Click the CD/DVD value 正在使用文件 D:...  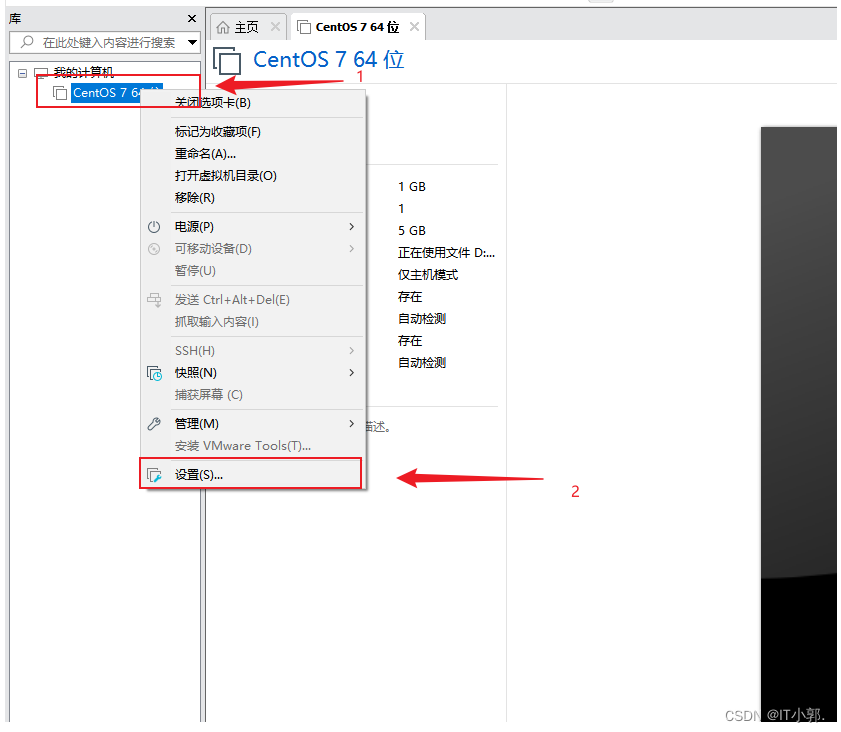[x=446, y=253]
